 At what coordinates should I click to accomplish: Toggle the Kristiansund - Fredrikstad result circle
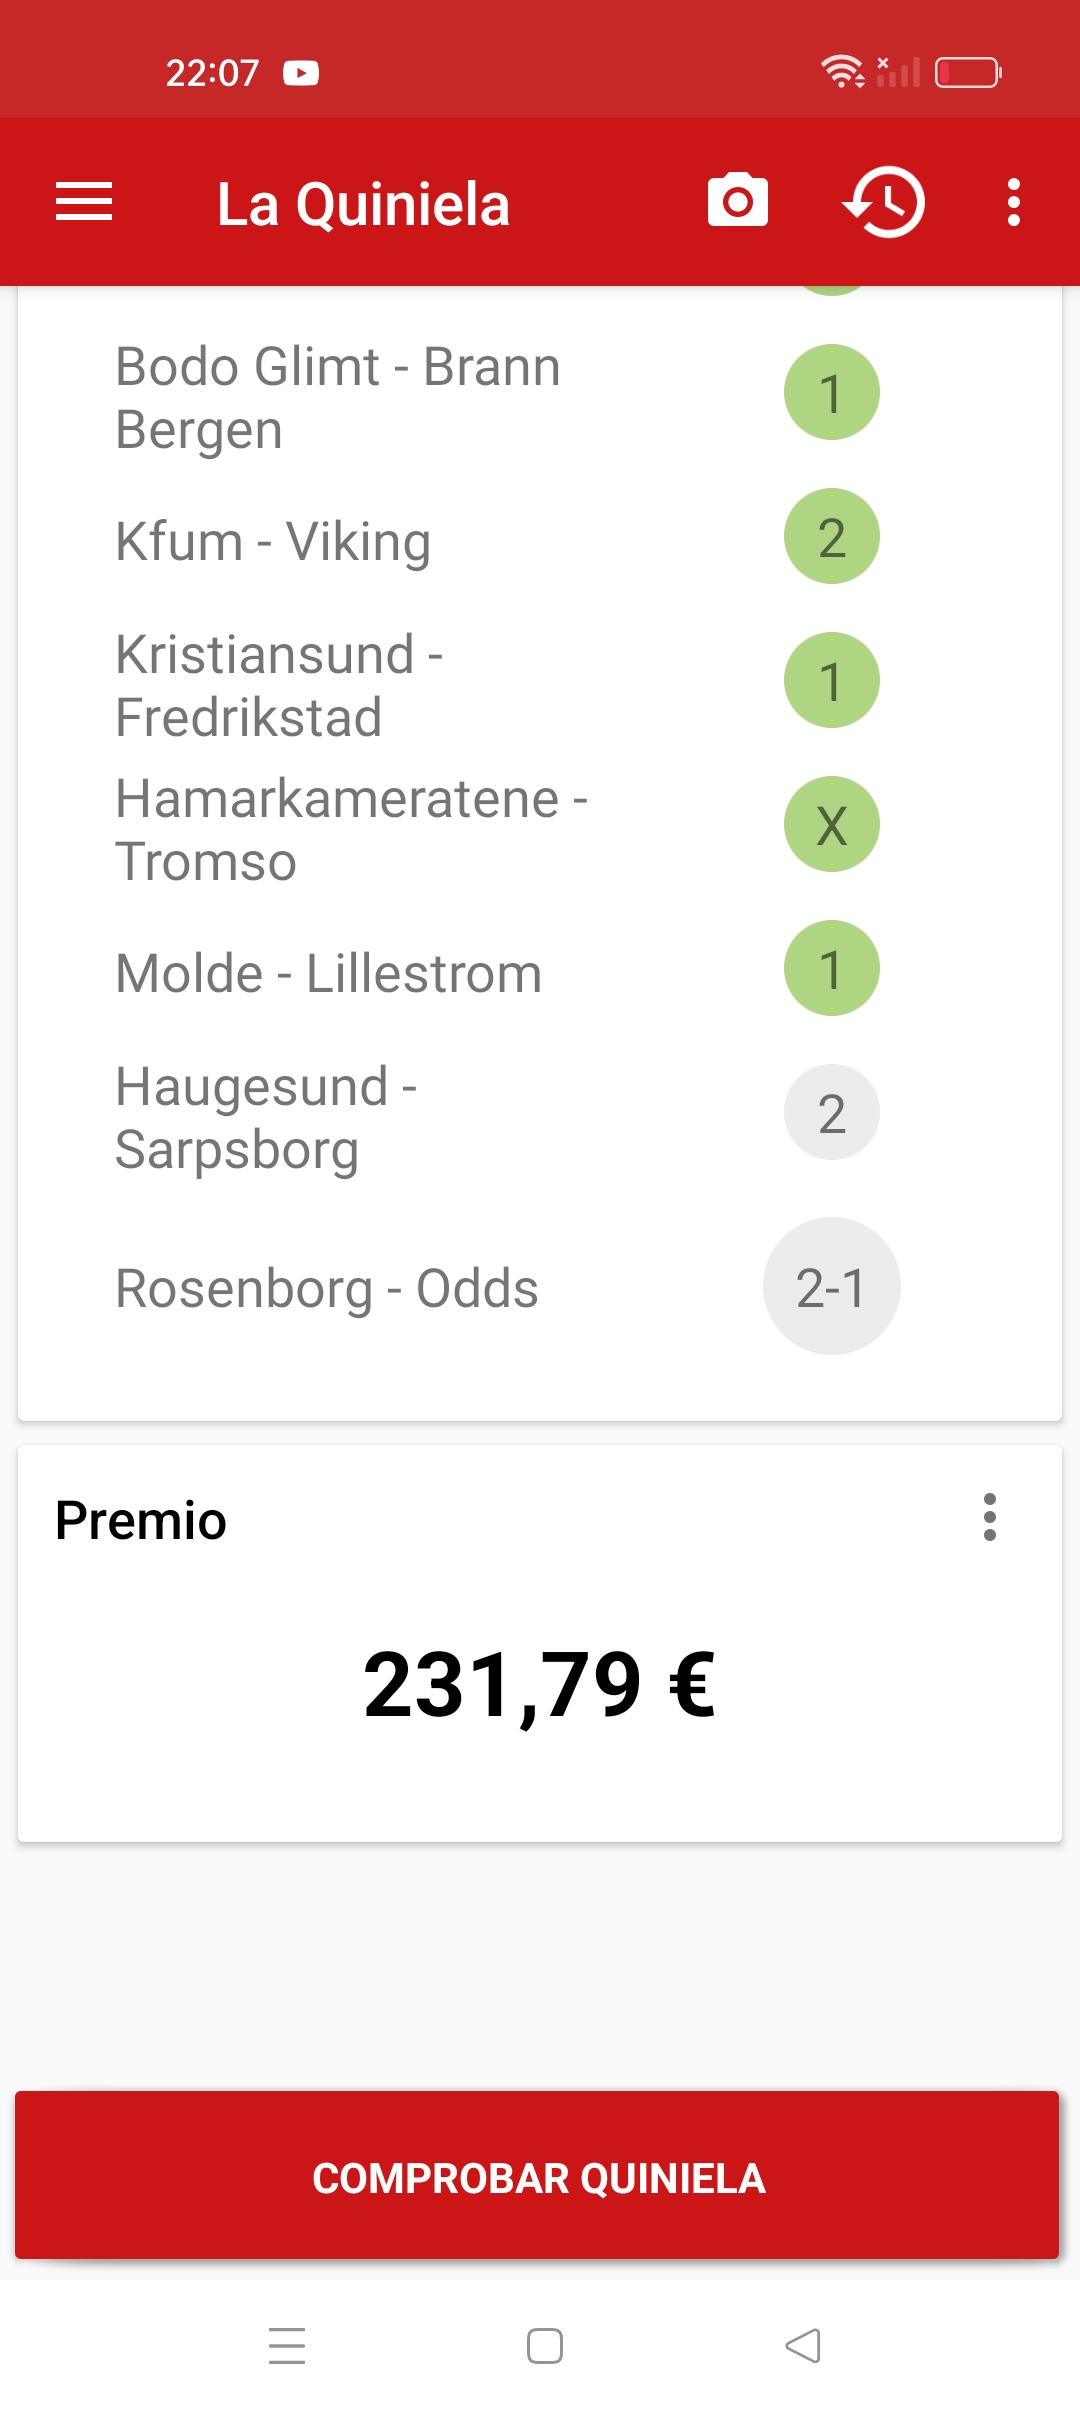pyautogui.click(x=832, y=681)
